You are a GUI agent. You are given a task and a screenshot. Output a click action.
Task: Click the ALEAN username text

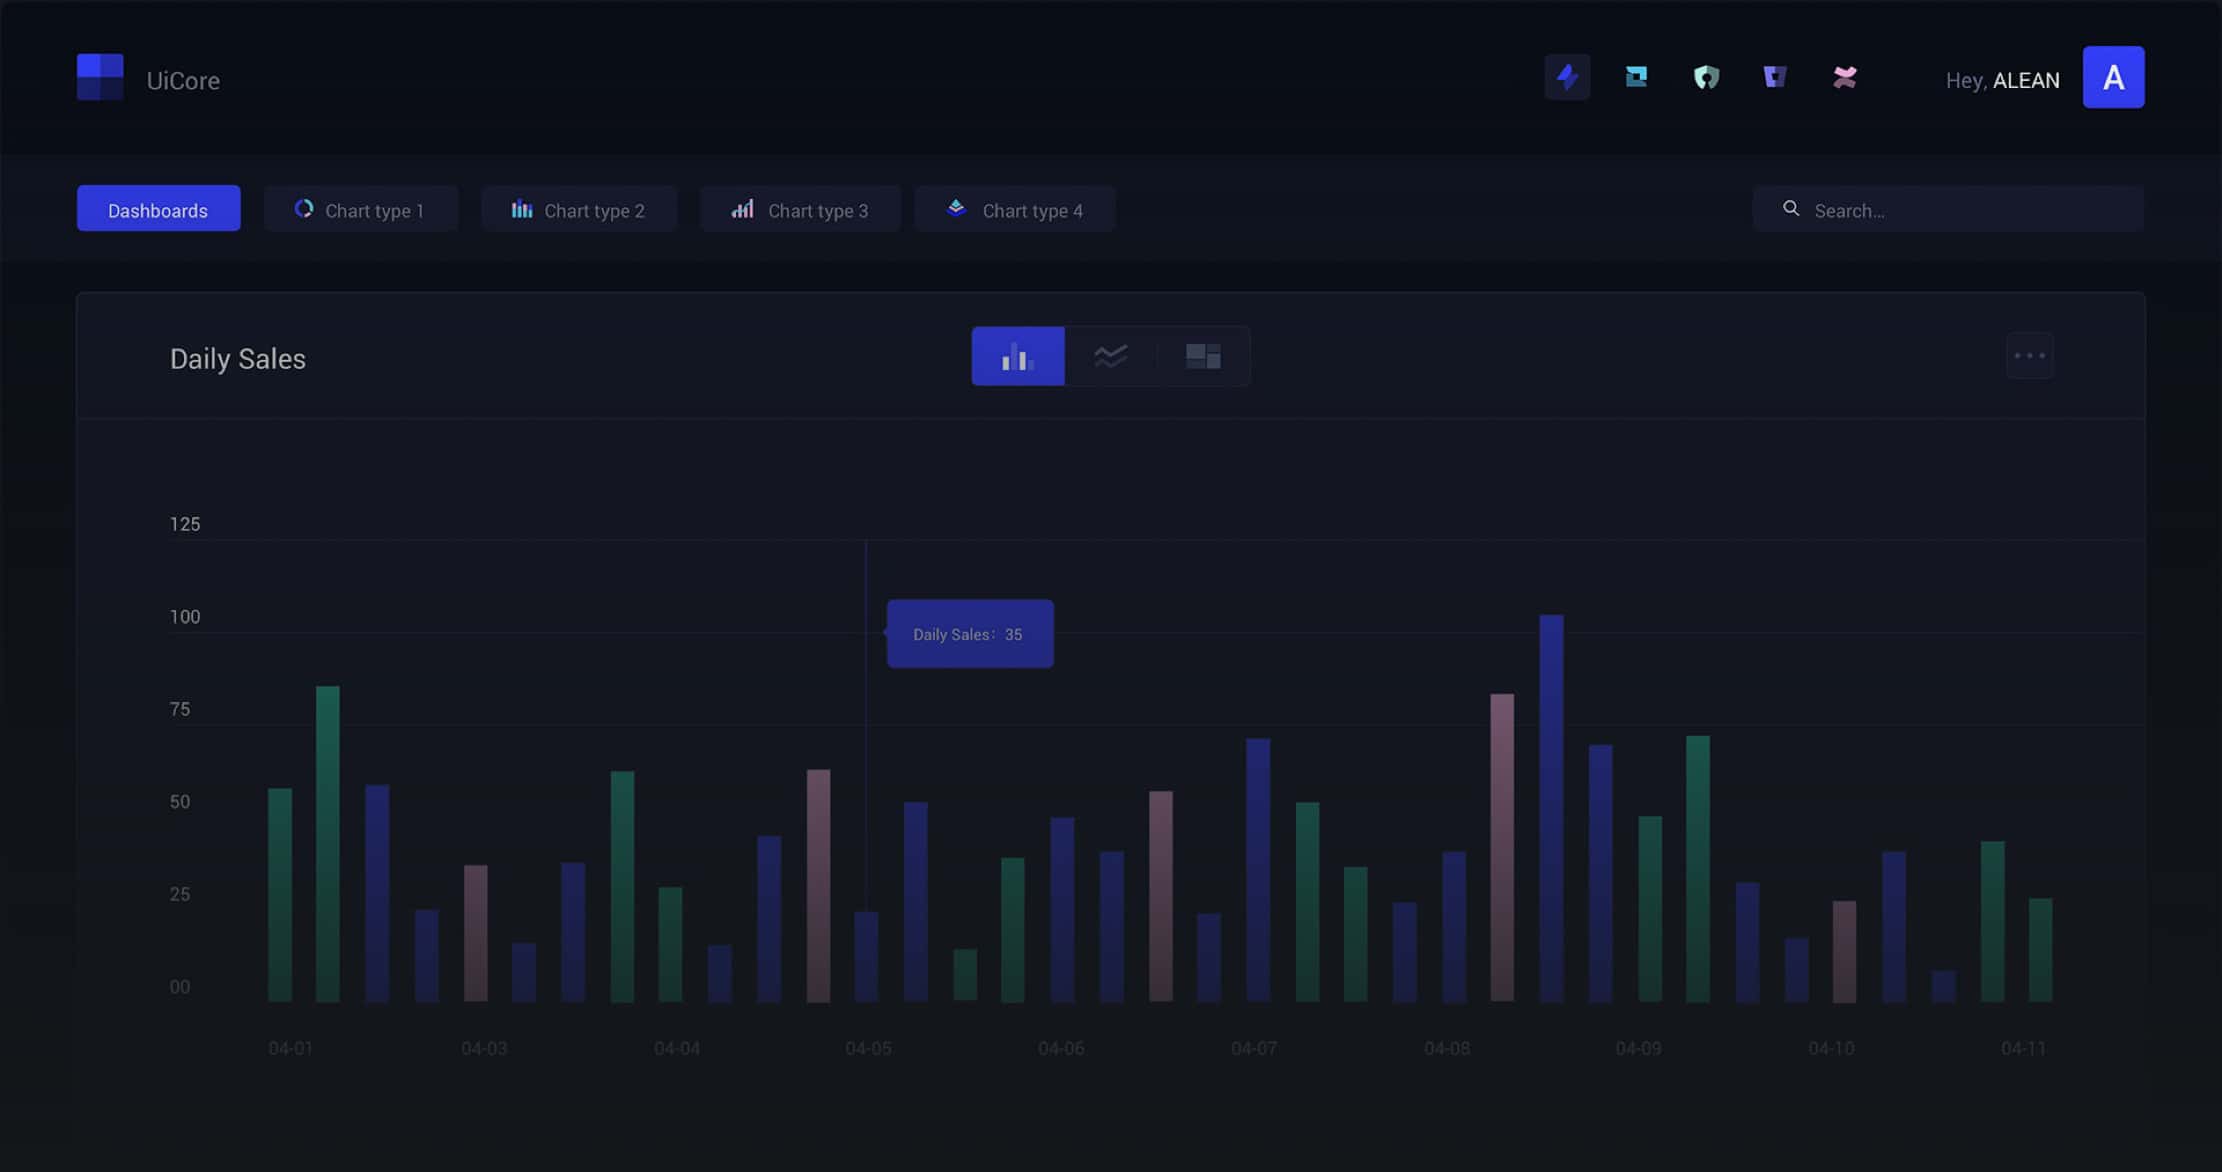click(x=2026, y=80)
